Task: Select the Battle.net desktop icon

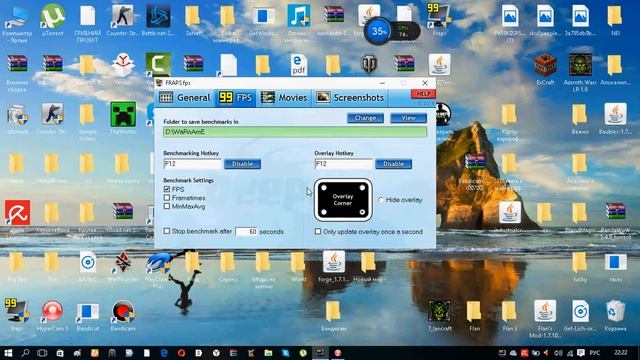Action: [x=158, y=20]
